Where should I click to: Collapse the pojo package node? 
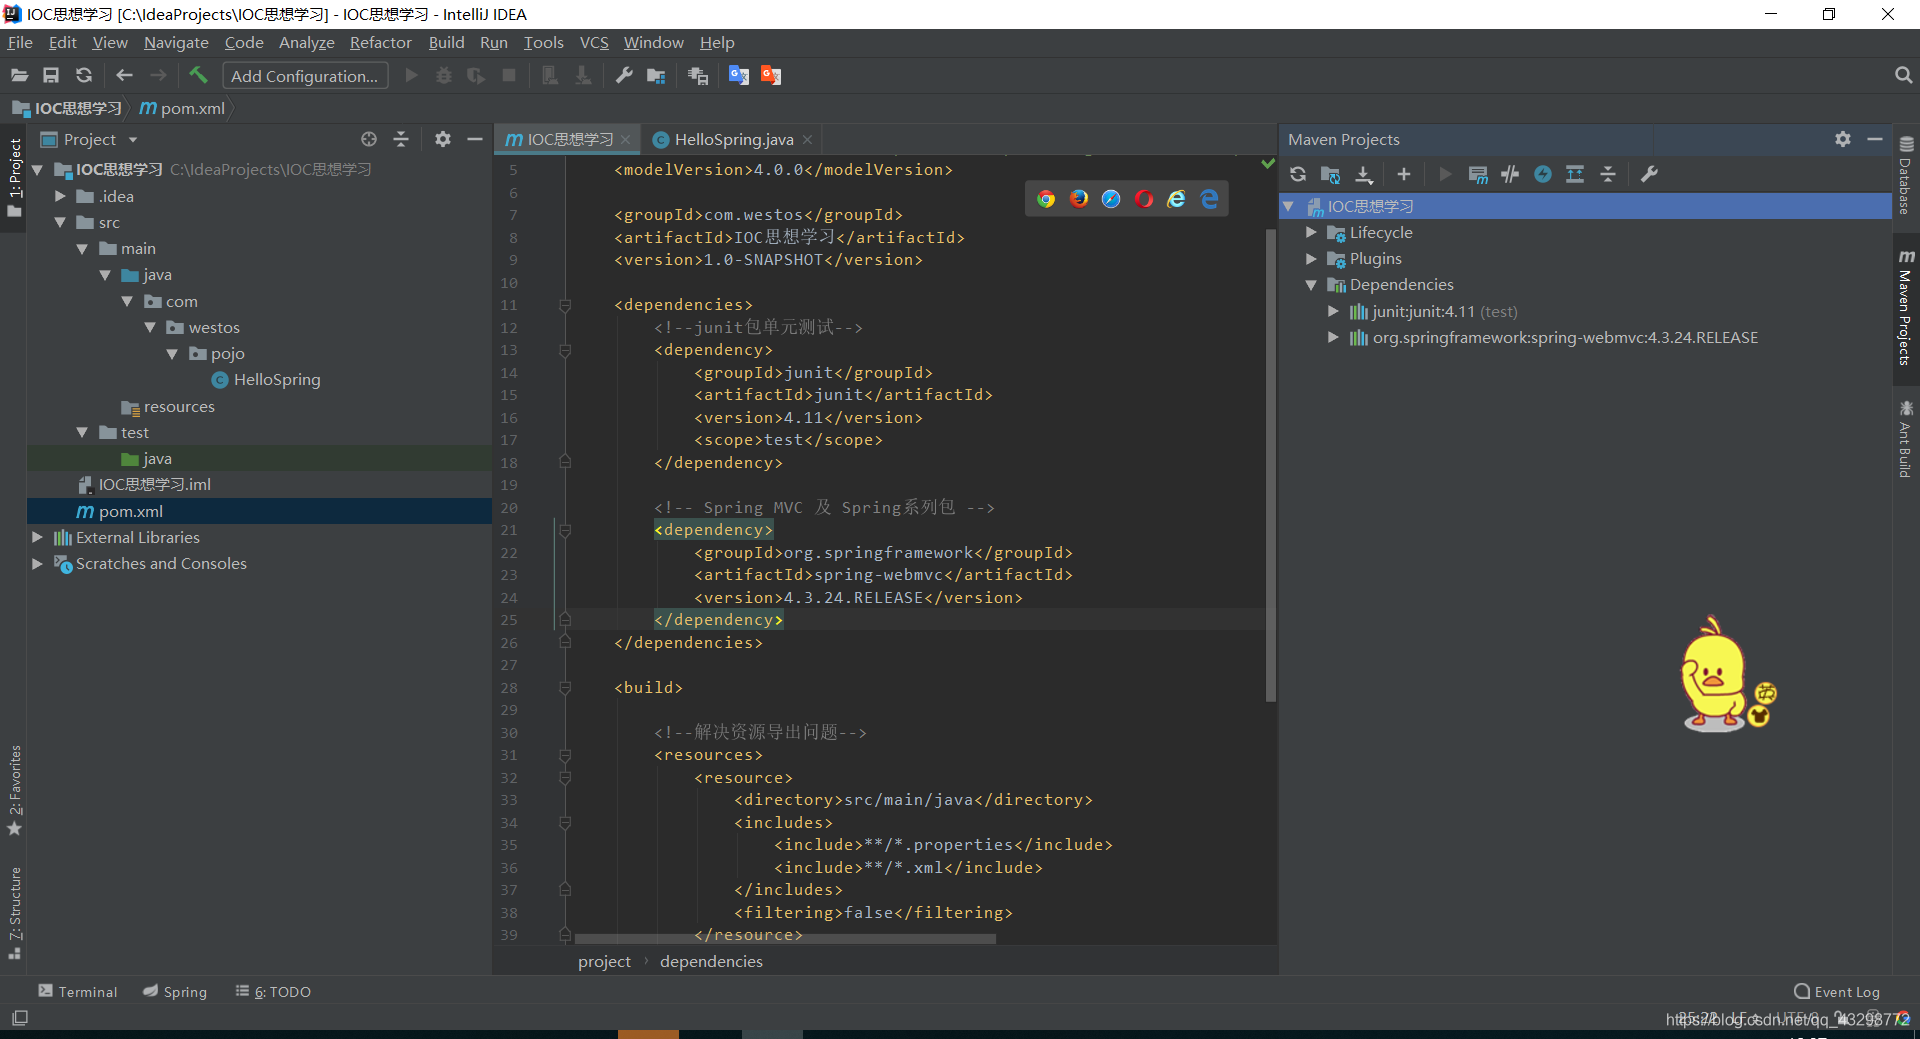pyautogui.click(x=172, y=354)
